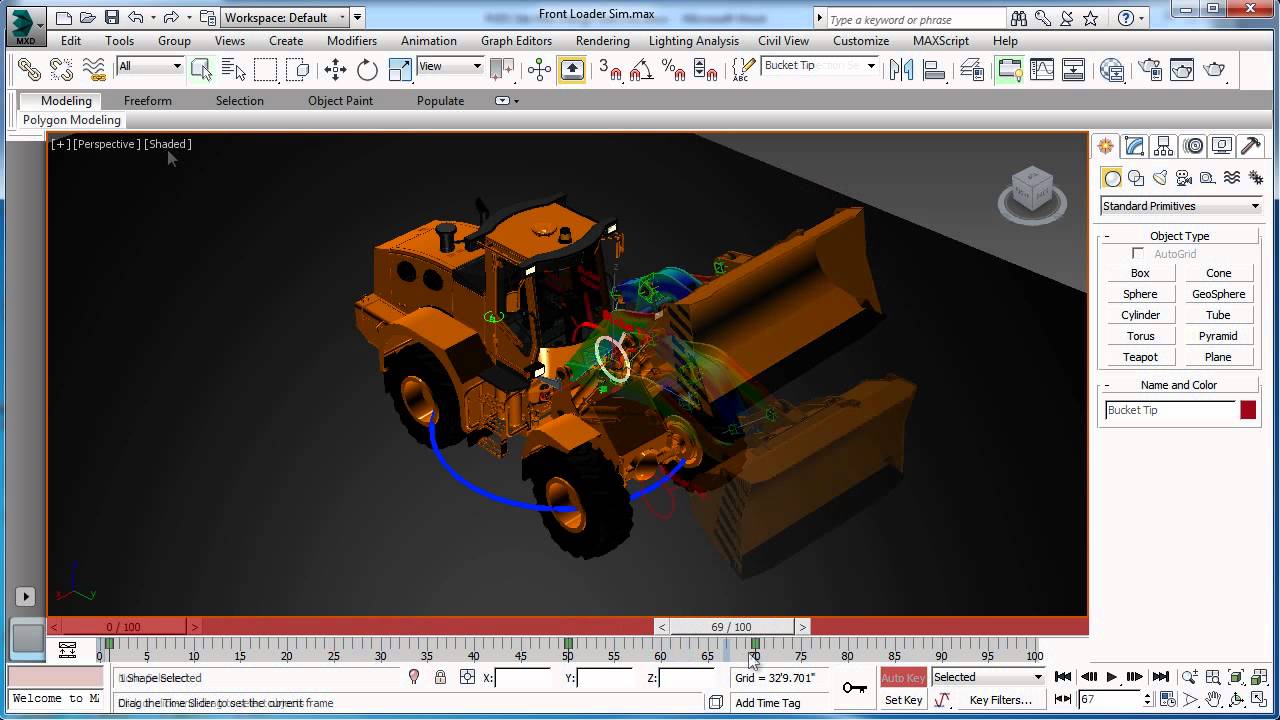Click the Teapot primitive button
Screen dimensions: 1280x720
[1140, 357]
